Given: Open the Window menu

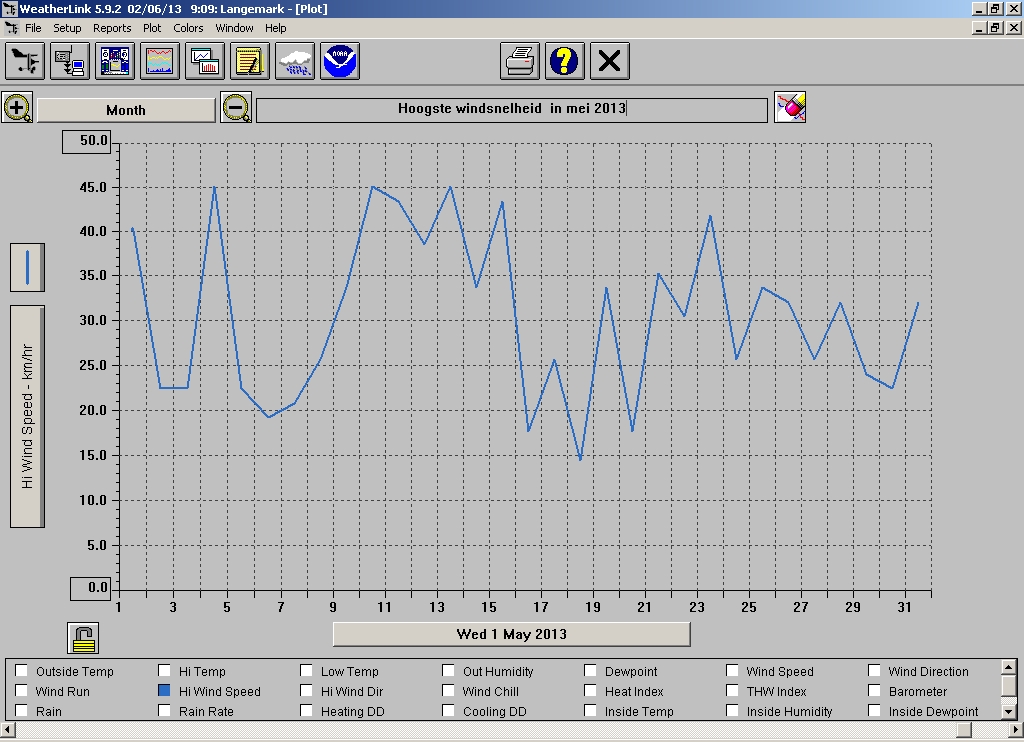Looking at the screenshot, I should click(234, 28).
